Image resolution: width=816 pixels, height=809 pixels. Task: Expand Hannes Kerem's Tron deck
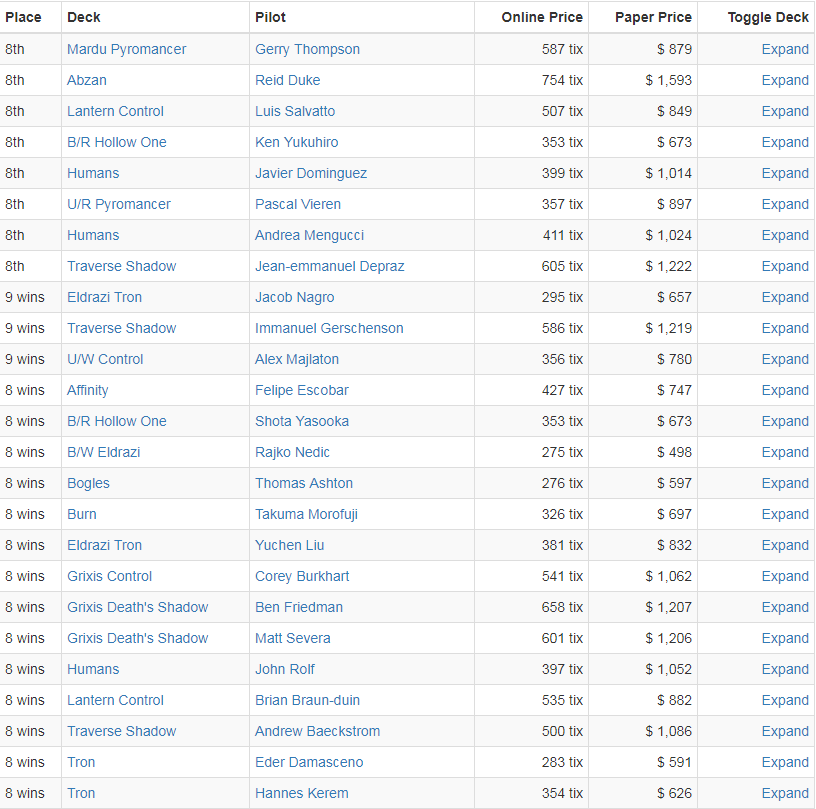click(785, 793)
